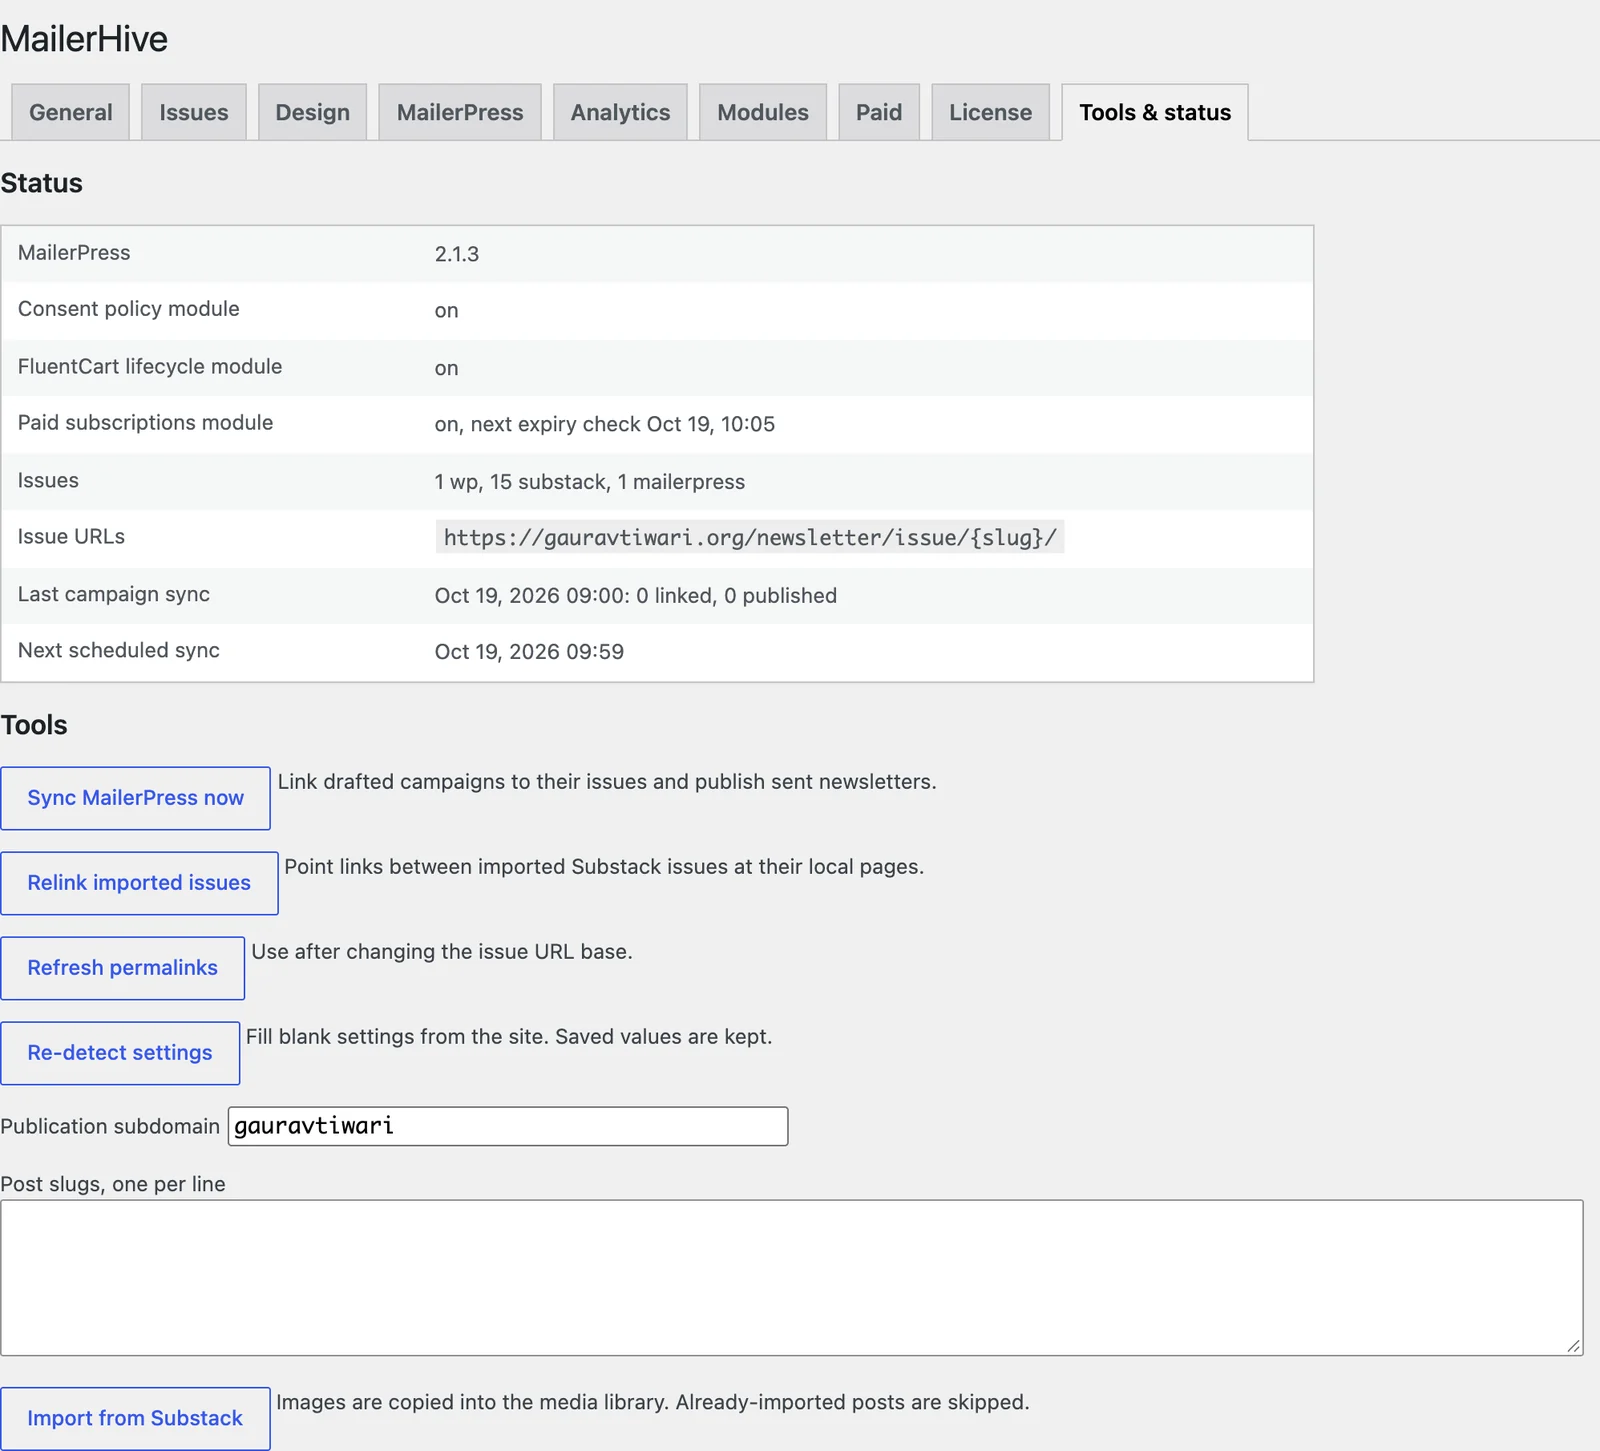Viewport: 1600px width, 1451px height.
Task: Select the Tools & status tab
Action: [1155, 112]
